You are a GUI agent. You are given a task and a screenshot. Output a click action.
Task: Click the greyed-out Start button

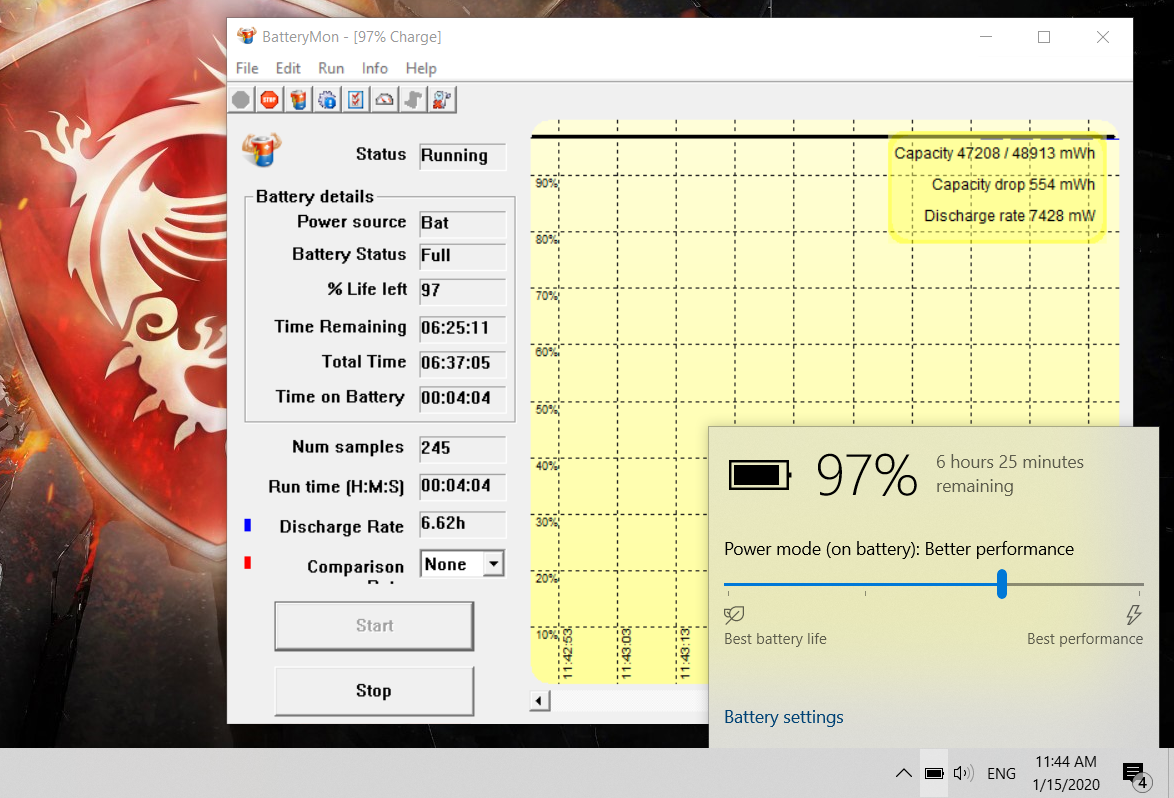tap(374, 626)
